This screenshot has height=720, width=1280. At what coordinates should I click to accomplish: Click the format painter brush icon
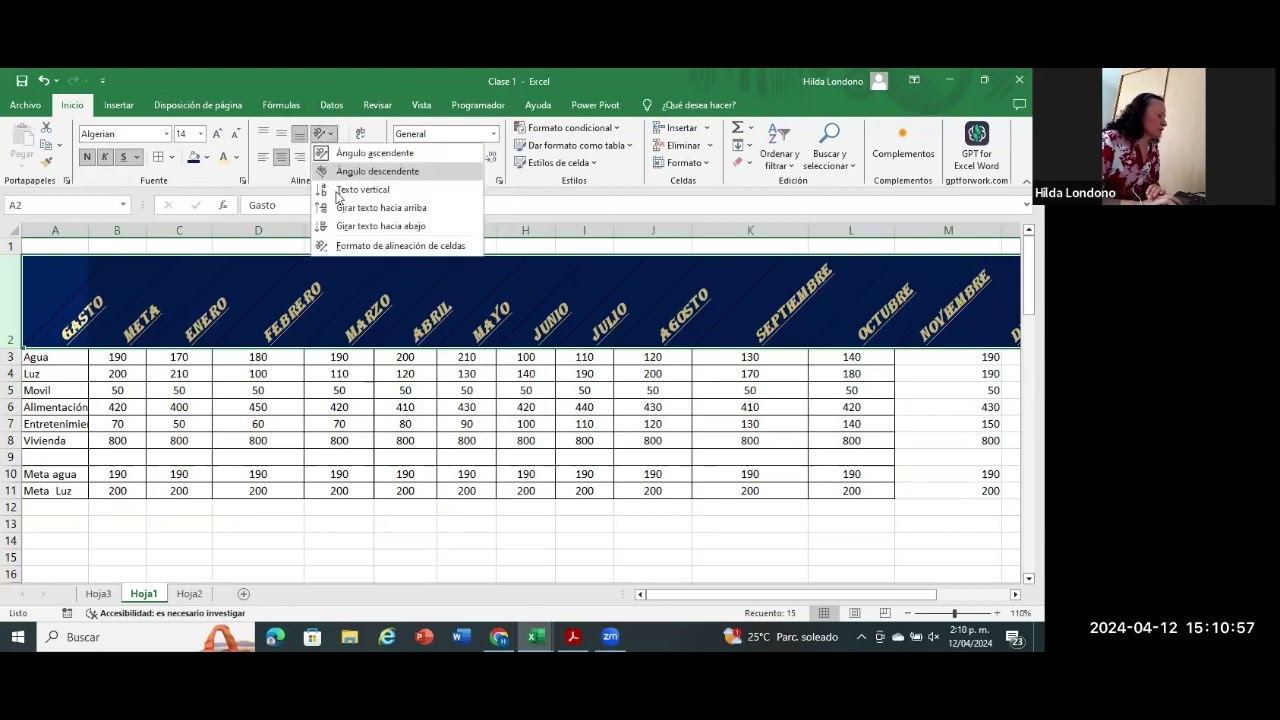point(46,162)
